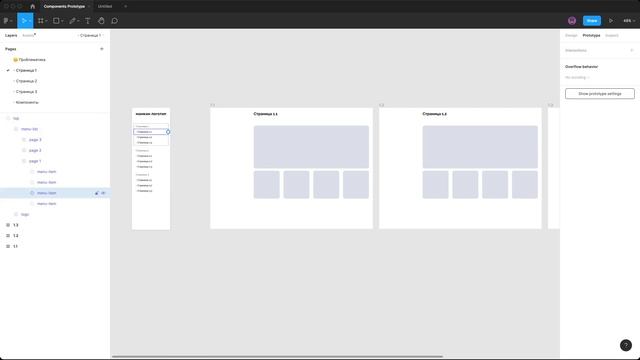Open the help question mark button
The image size is (640, 360).
point(626,345)
